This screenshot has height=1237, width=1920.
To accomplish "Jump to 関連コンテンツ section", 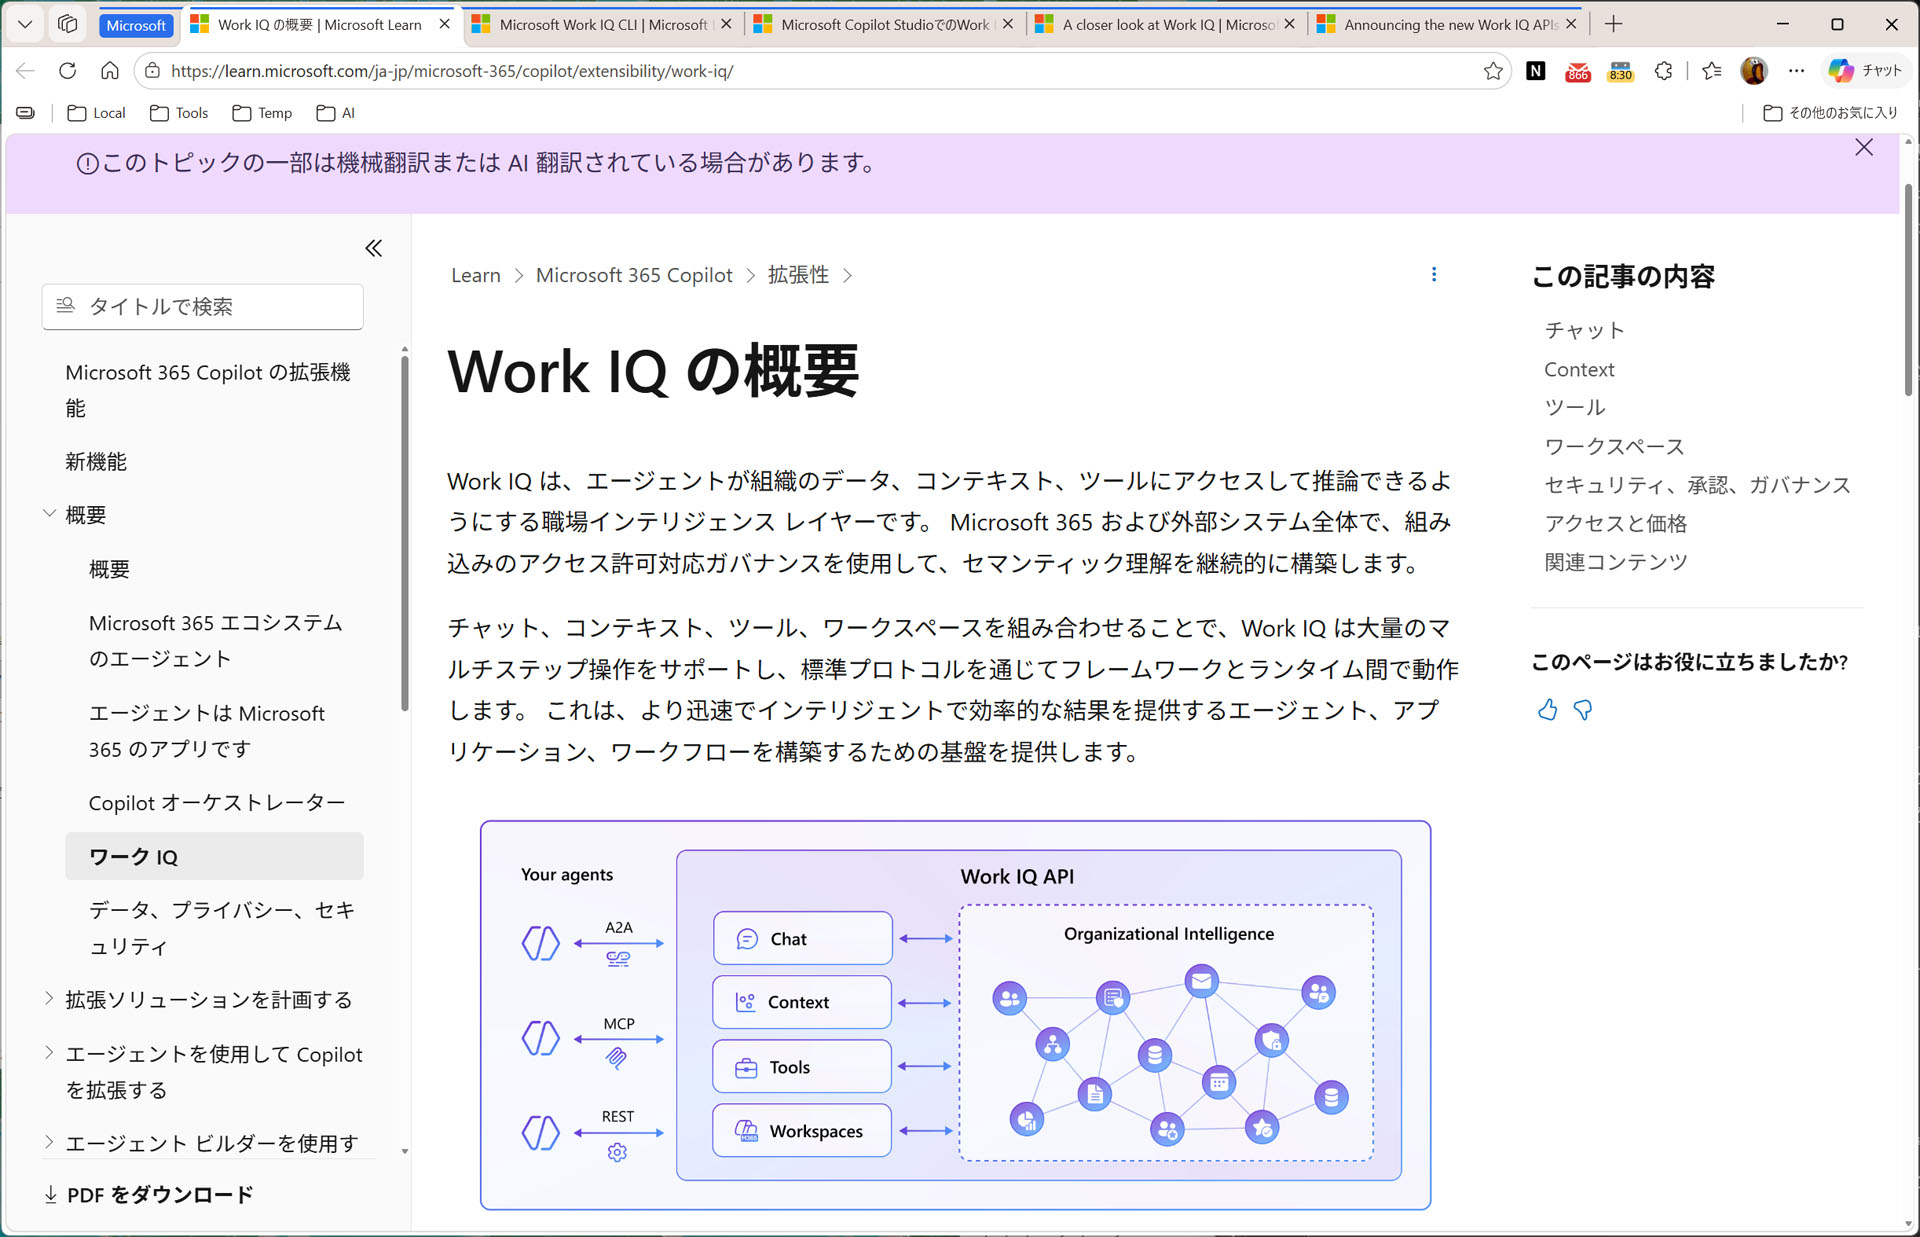I will tap(1616, 562).
